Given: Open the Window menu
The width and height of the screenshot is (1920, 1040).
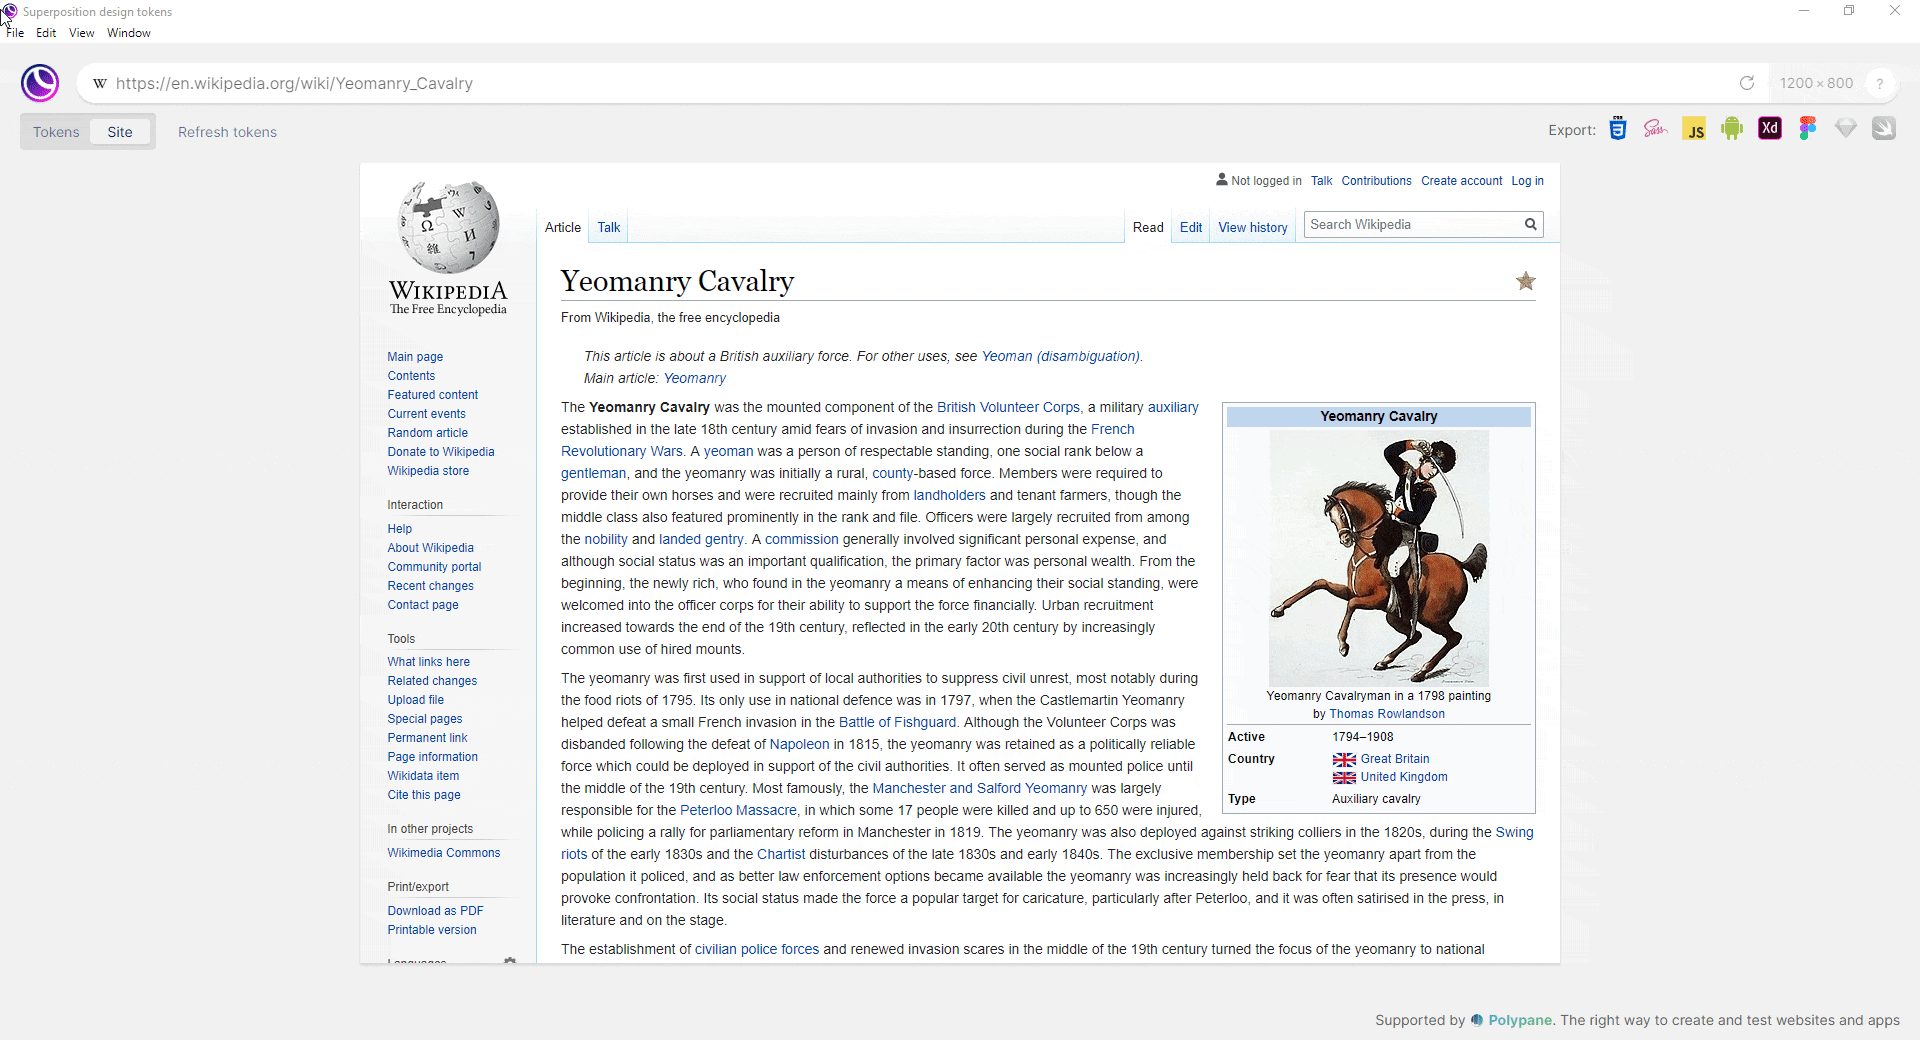Looking at the screenshot, I should [x=129, y=33].
